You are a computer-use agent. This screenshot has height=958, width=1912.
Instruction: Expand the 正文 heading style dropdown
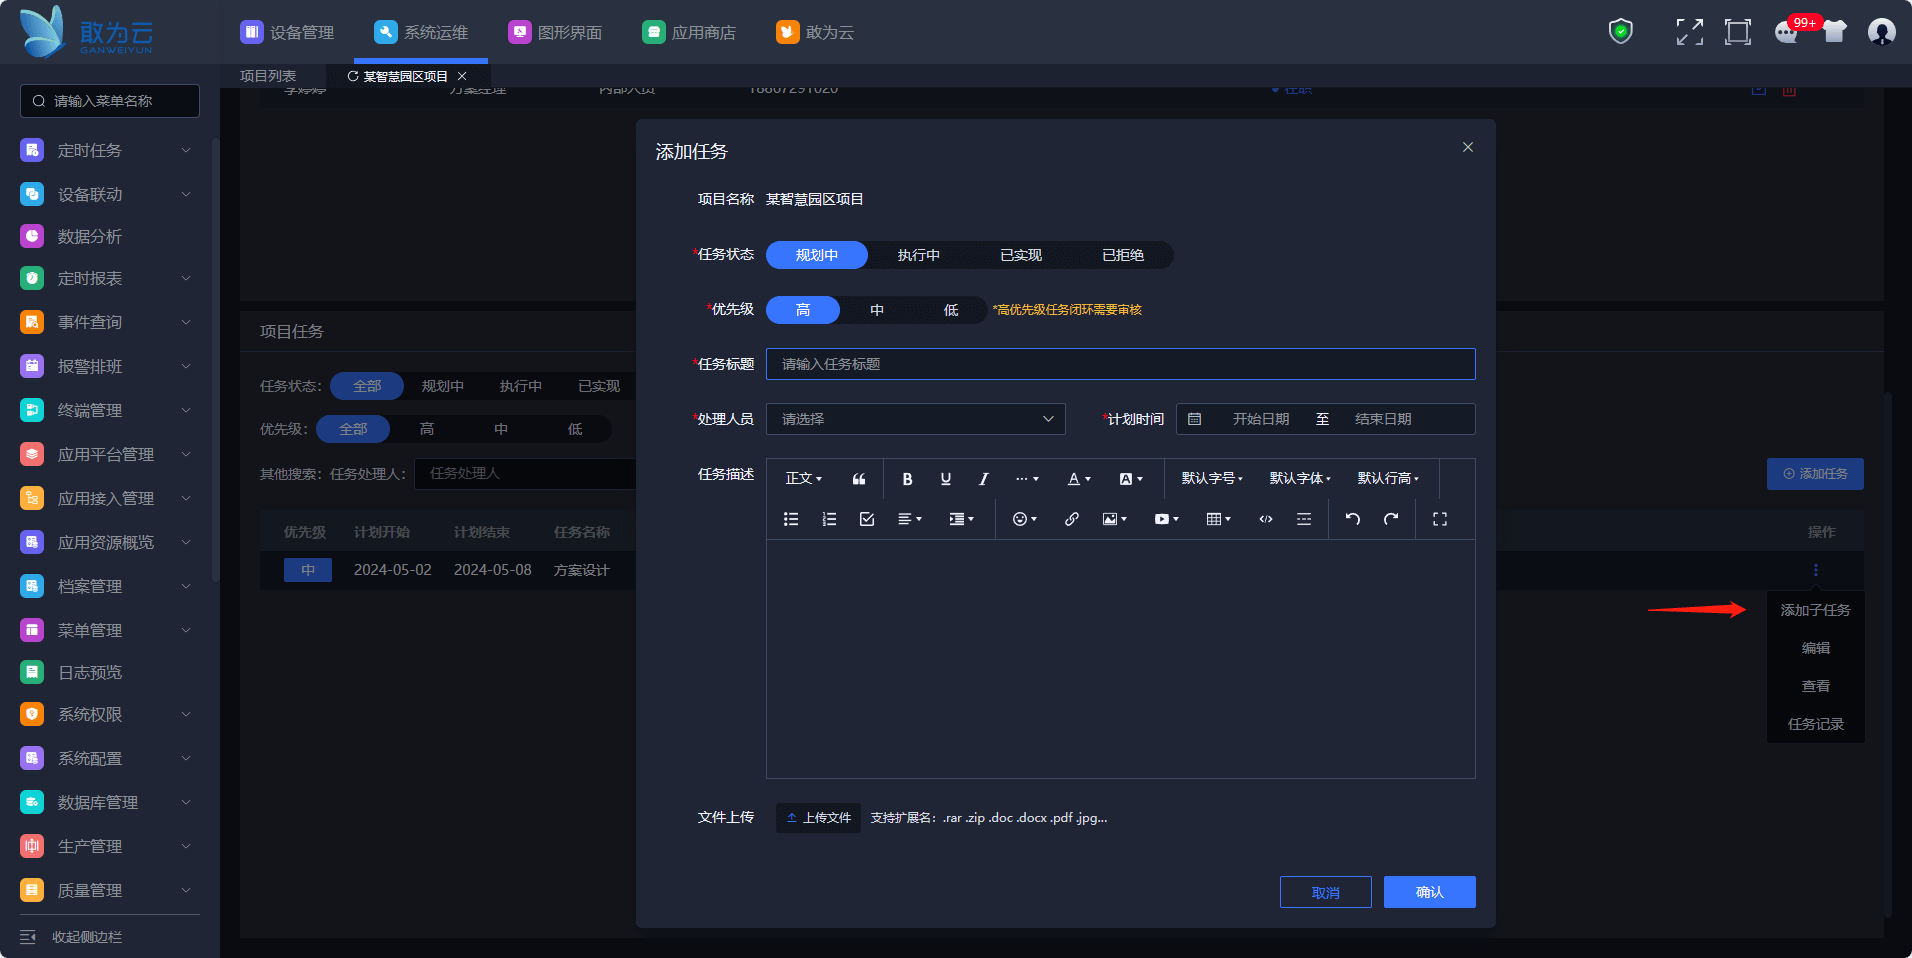point(803,479)
